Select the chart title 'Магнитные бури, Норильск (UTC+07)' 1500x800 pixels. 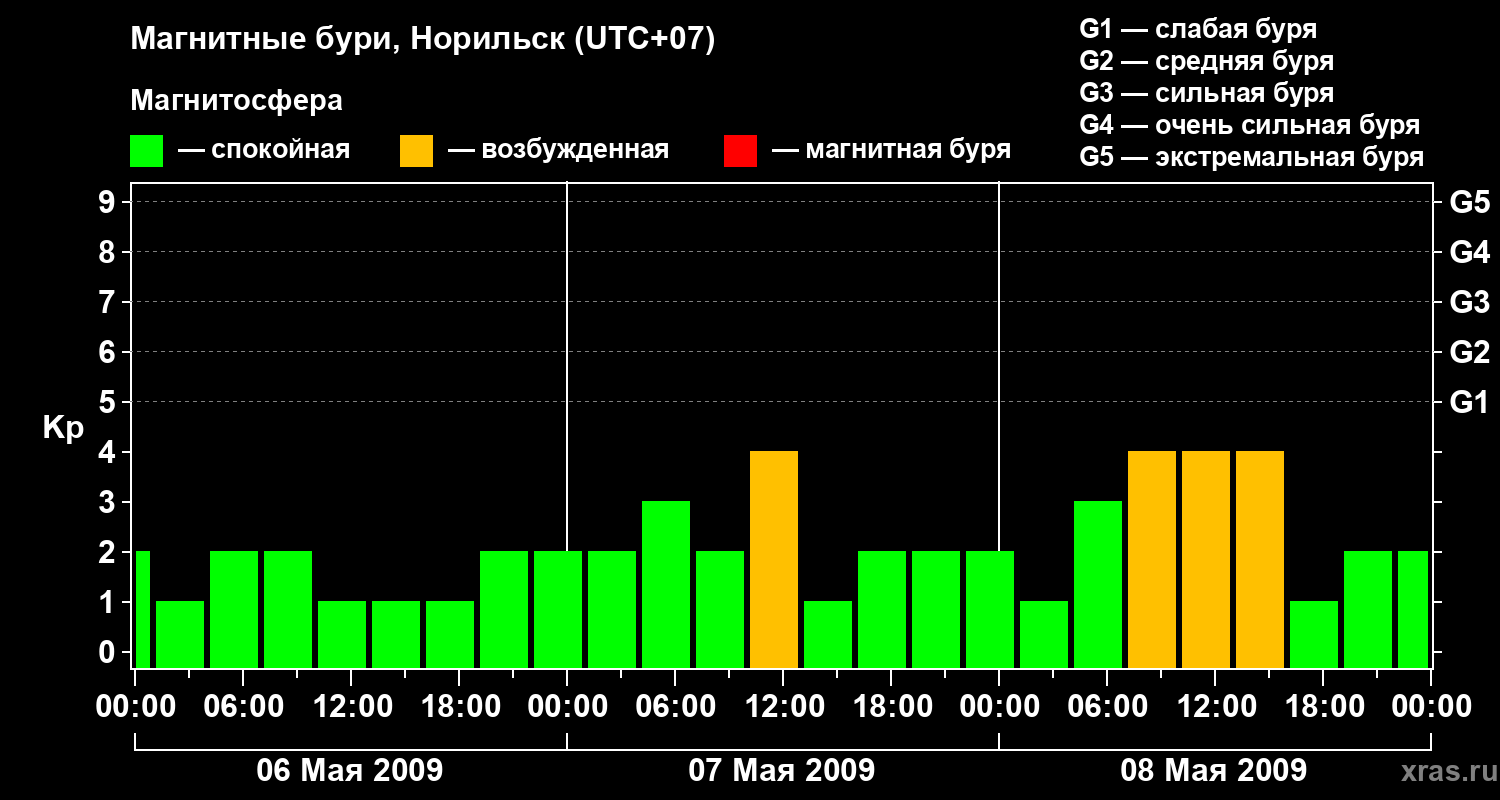point(423,40)
